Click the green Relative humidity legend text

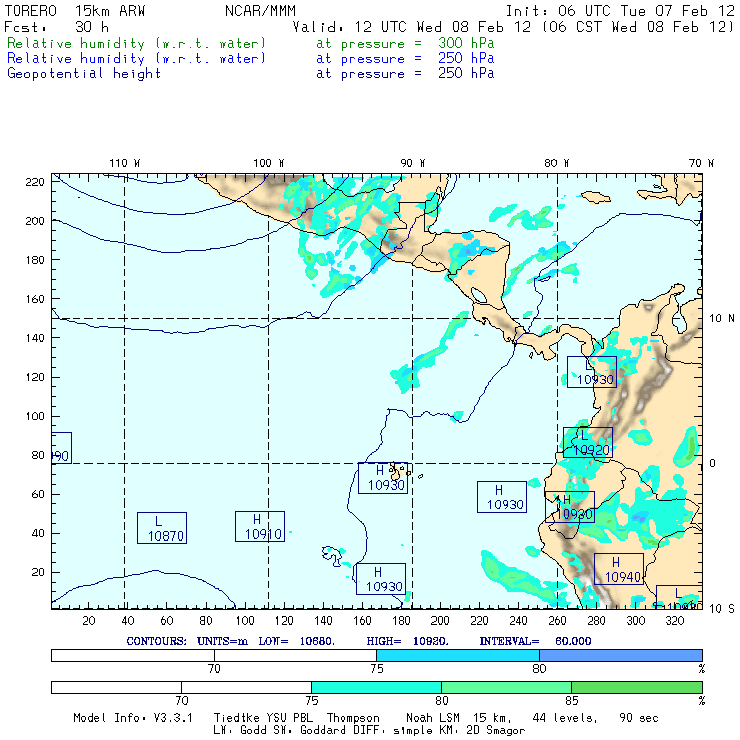coord(137,44)
